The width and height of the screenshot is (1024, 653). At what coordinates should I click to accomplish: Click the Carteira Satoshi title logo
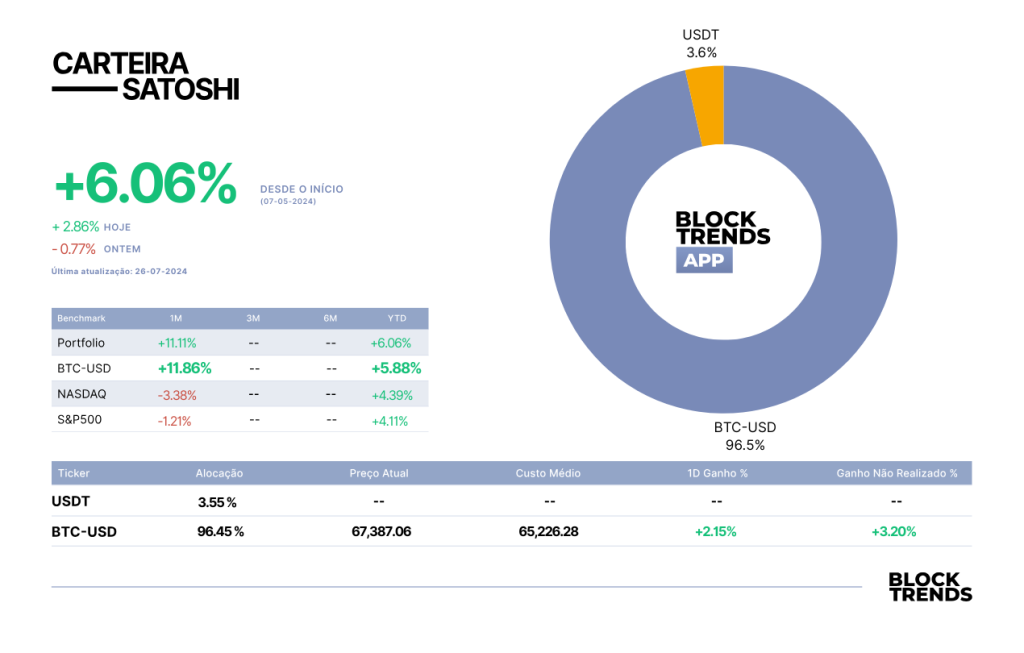click(x=146, y=76)
